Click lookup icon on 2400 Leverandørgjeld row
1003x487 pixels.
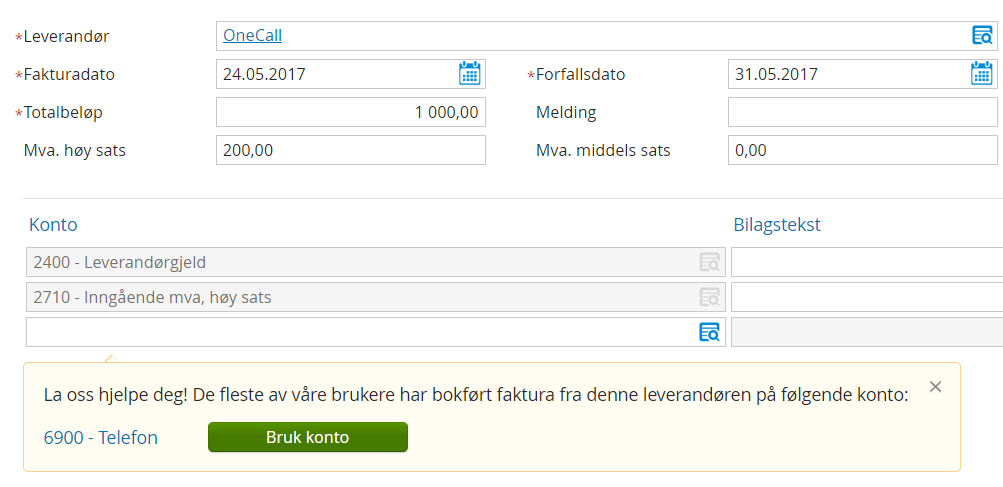[x=709, y=262]
